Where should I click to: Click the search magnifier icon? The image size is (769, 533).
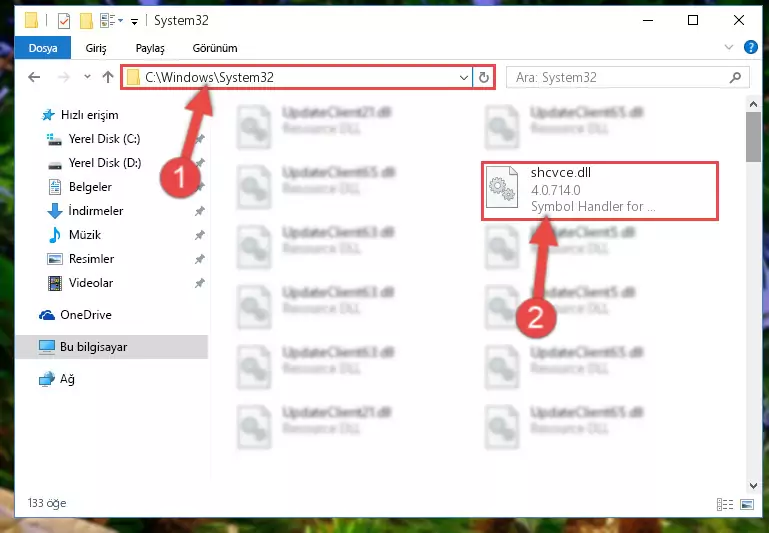[x=735, y=77]
